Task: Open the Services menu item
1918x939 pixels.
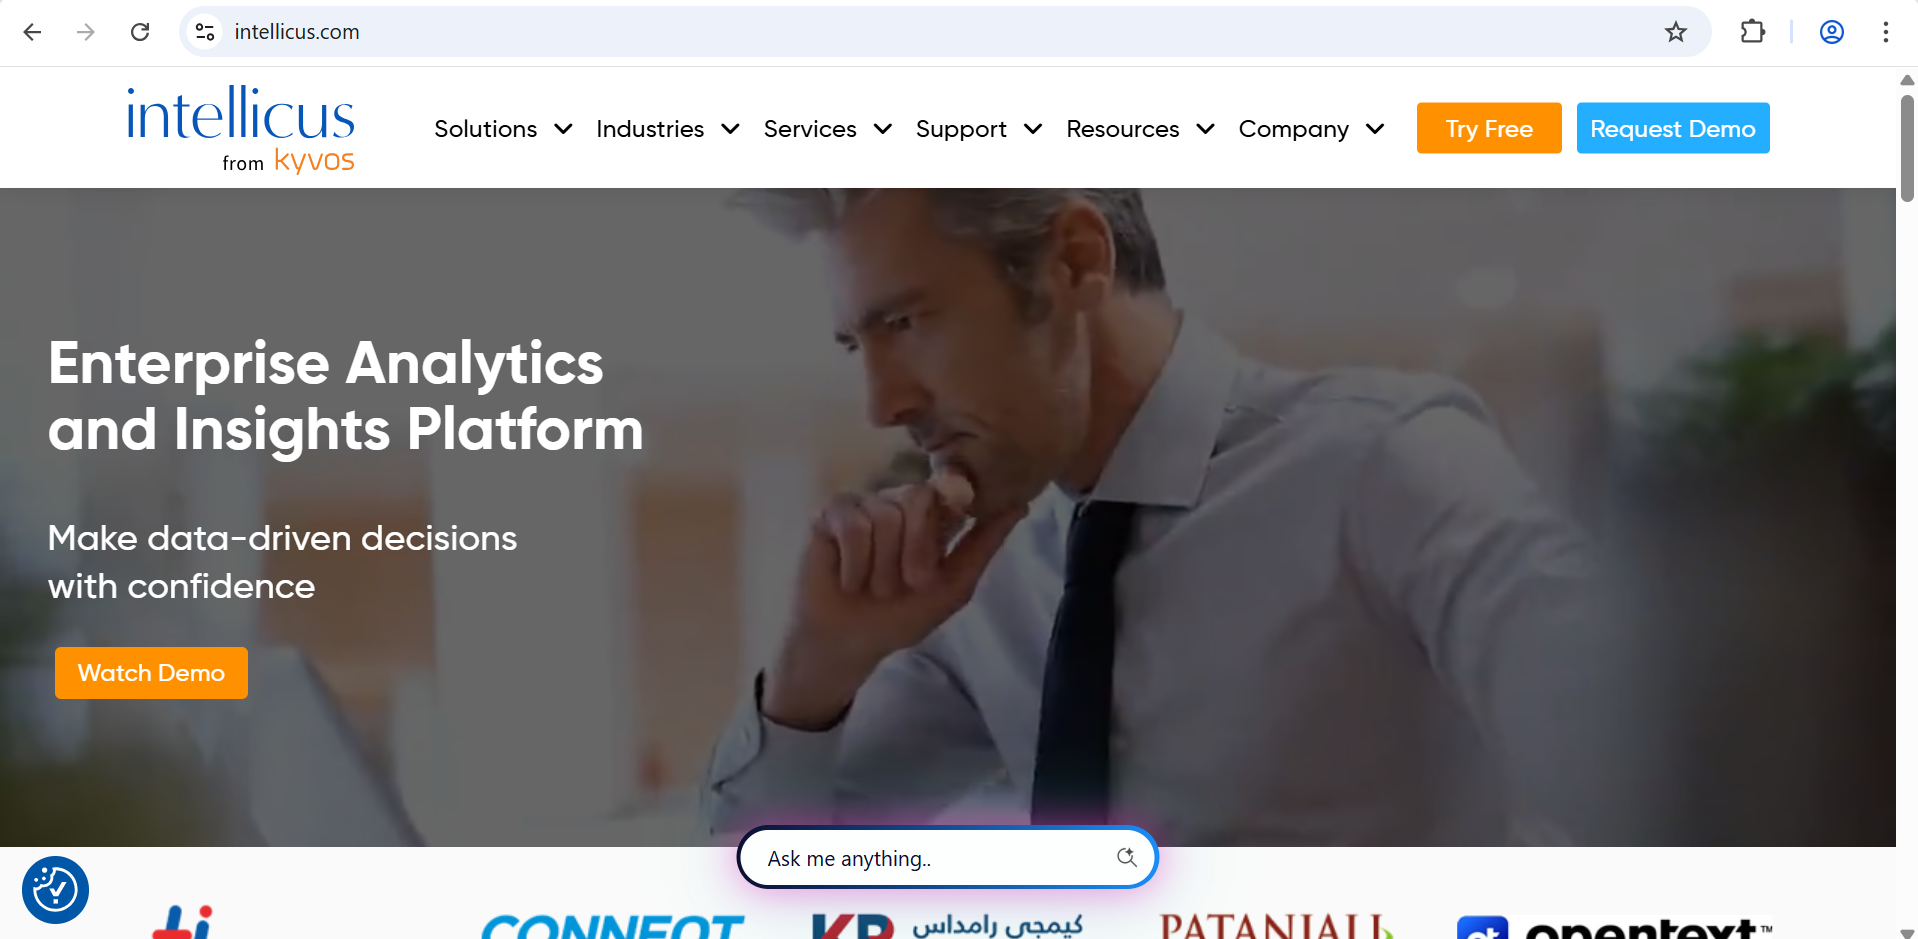Action: (810, 129)
